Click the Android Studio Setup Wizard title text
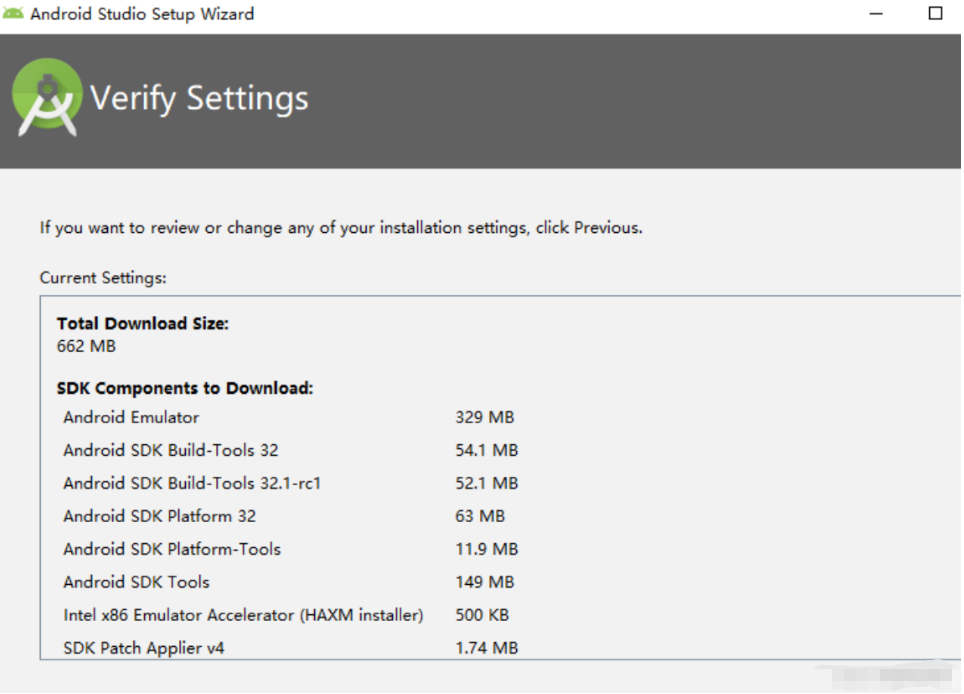The image size is (964, 694). click(x=142, y=14)
